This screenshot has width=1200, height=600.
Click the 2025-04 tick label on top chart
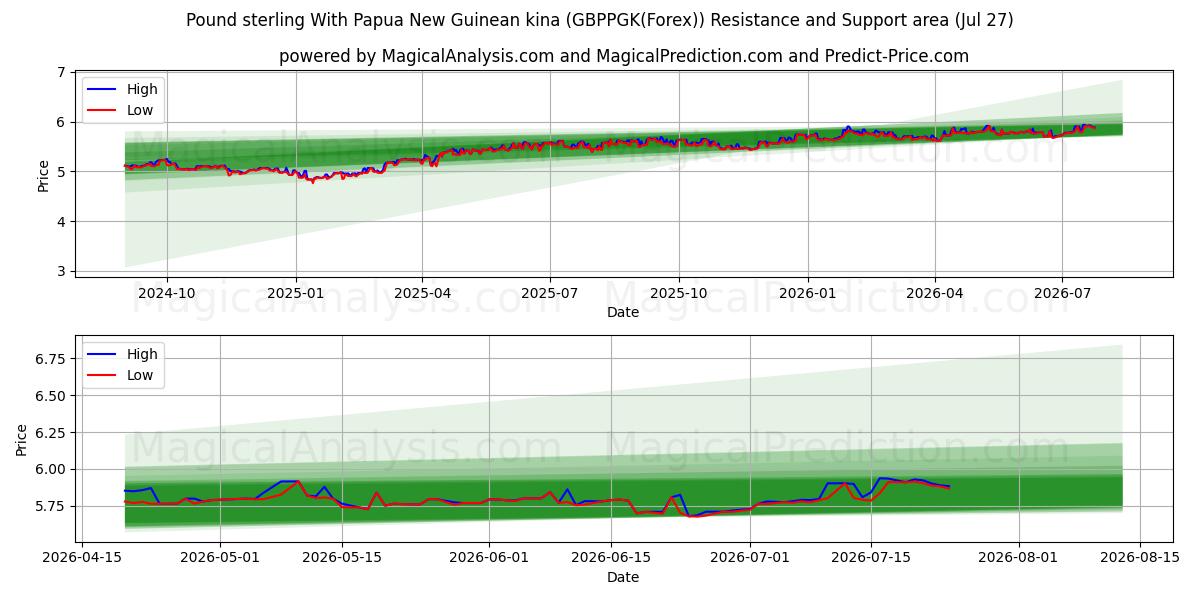tap(422, 293)
